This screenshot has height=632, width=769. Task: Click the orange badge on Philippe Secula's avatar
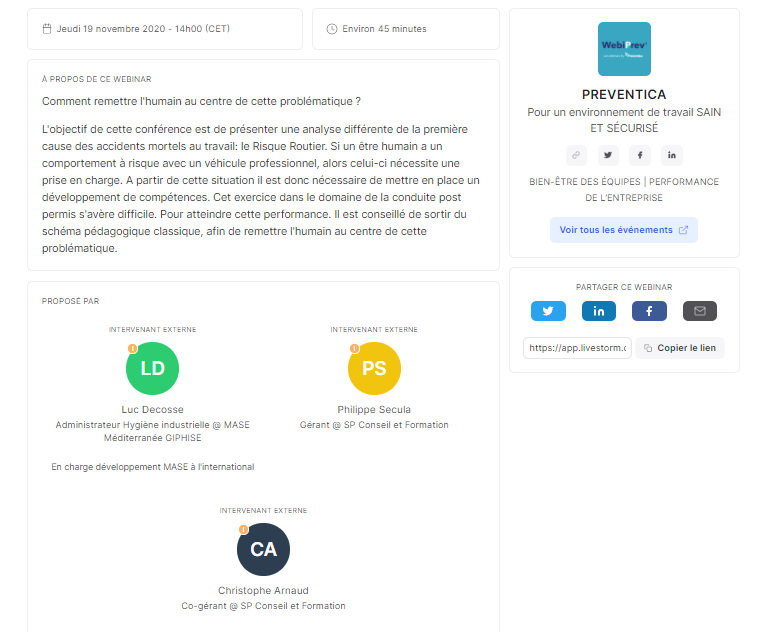[353, 348]
